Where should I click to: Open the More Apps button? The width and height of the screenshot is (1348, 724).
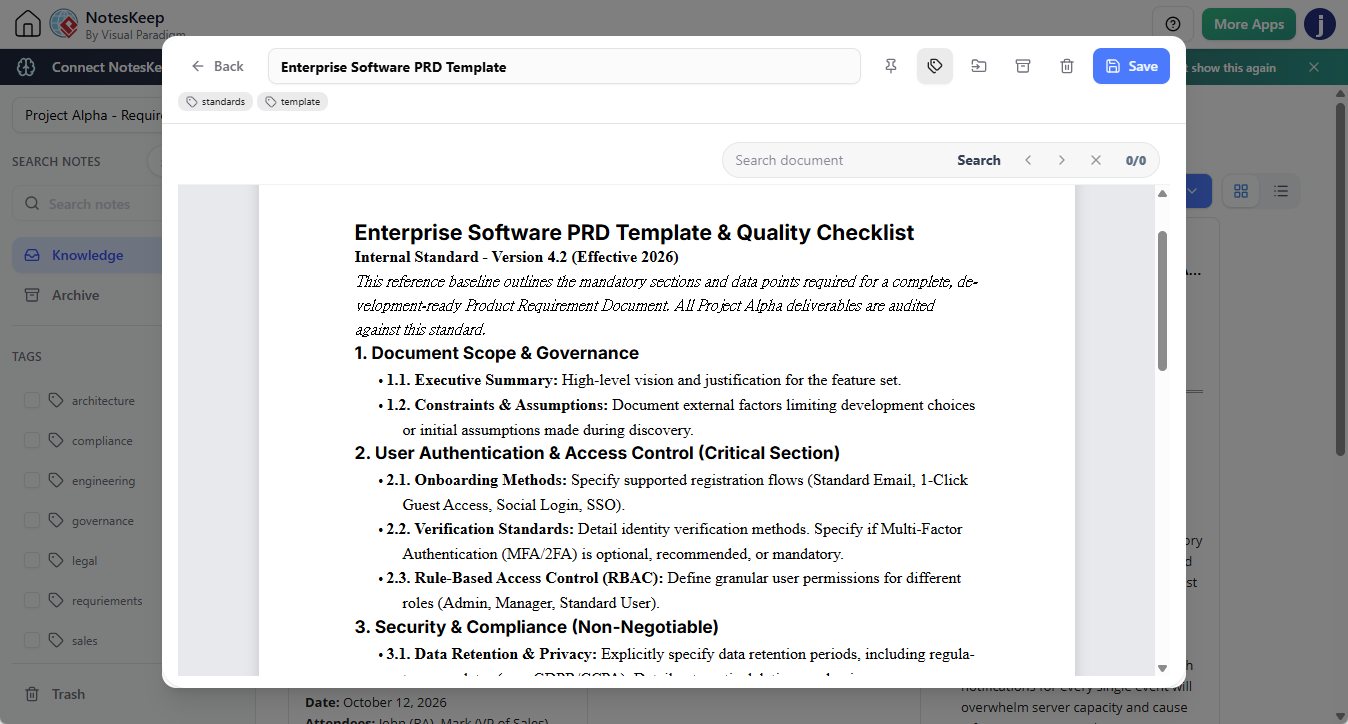coord(1249,24)
